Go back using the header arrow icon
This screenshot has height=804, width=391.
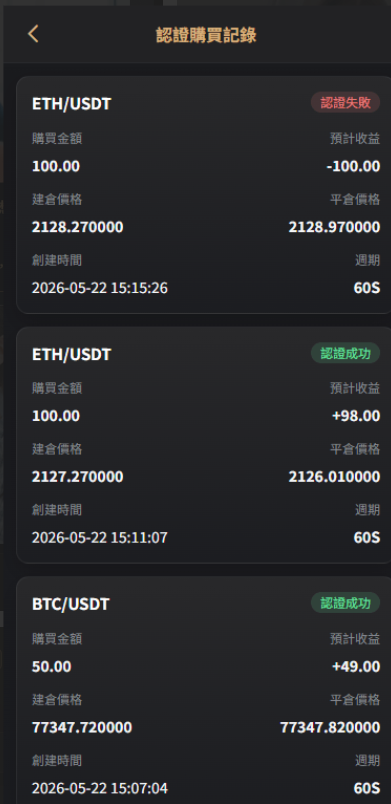tap(33, 34)
